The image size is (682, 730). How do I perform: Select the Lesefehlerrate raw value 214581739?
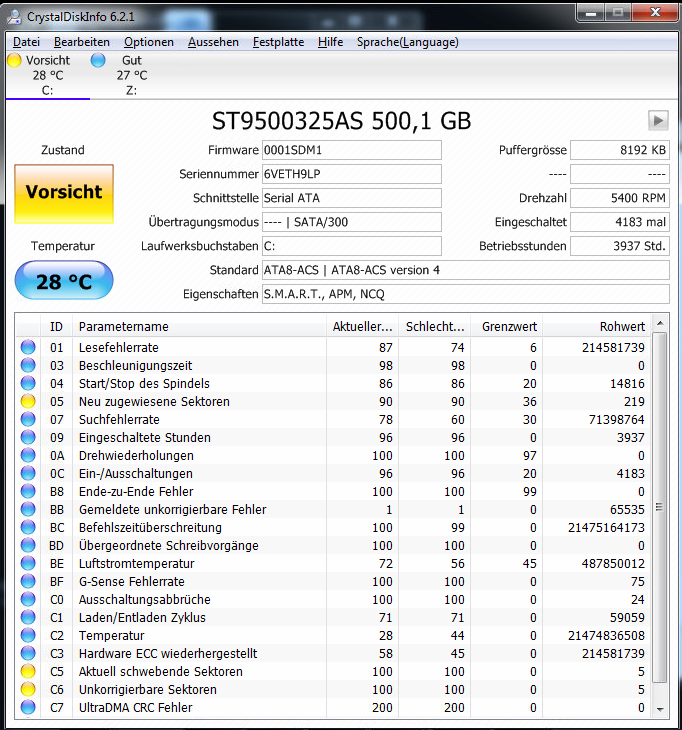pos(613,347)
